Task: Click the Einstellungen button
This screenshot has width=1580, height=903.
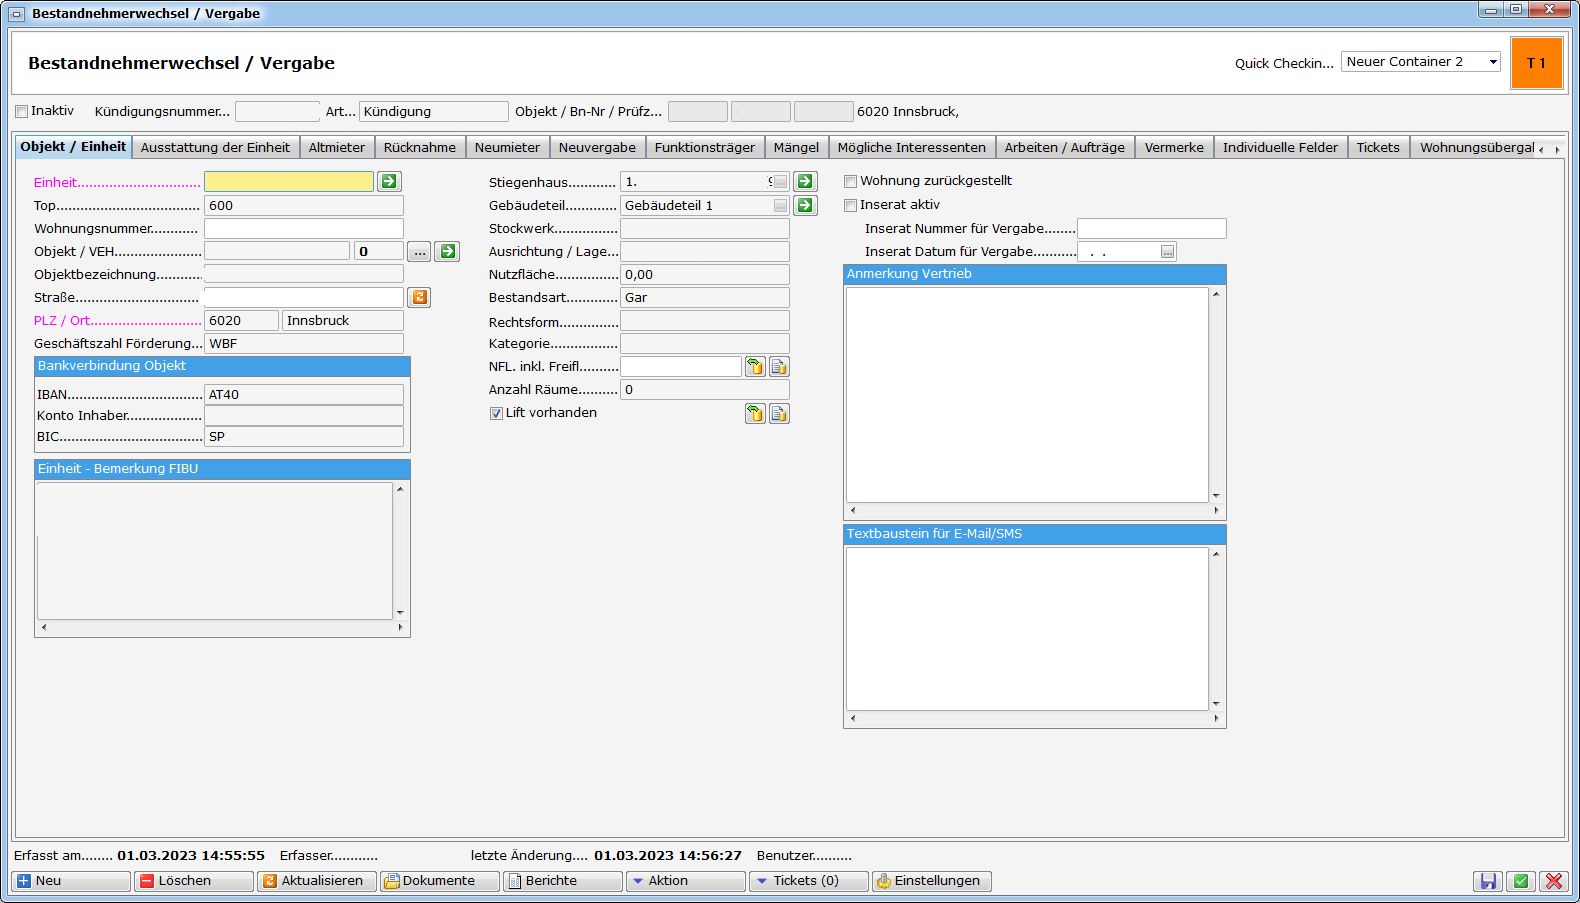Action: point(931,881)
